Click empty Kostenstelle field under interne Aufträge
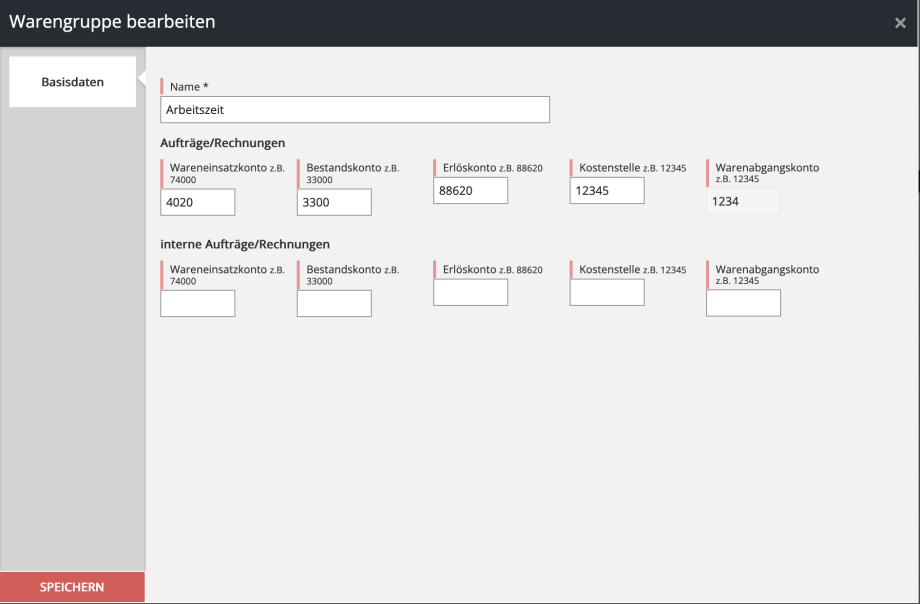 pos(607,293)
